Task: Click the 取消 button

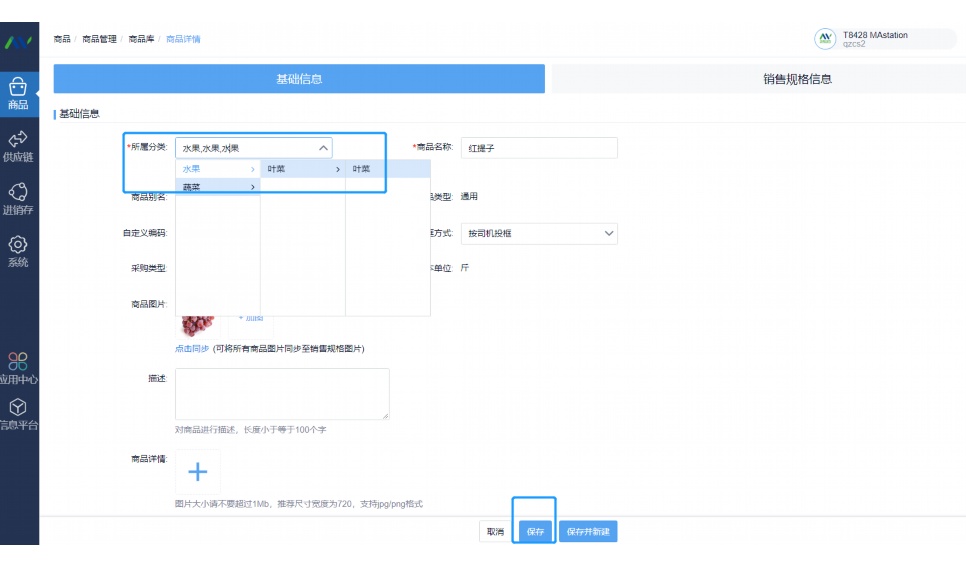Action: pyautogui.click(x=495, y=532)
